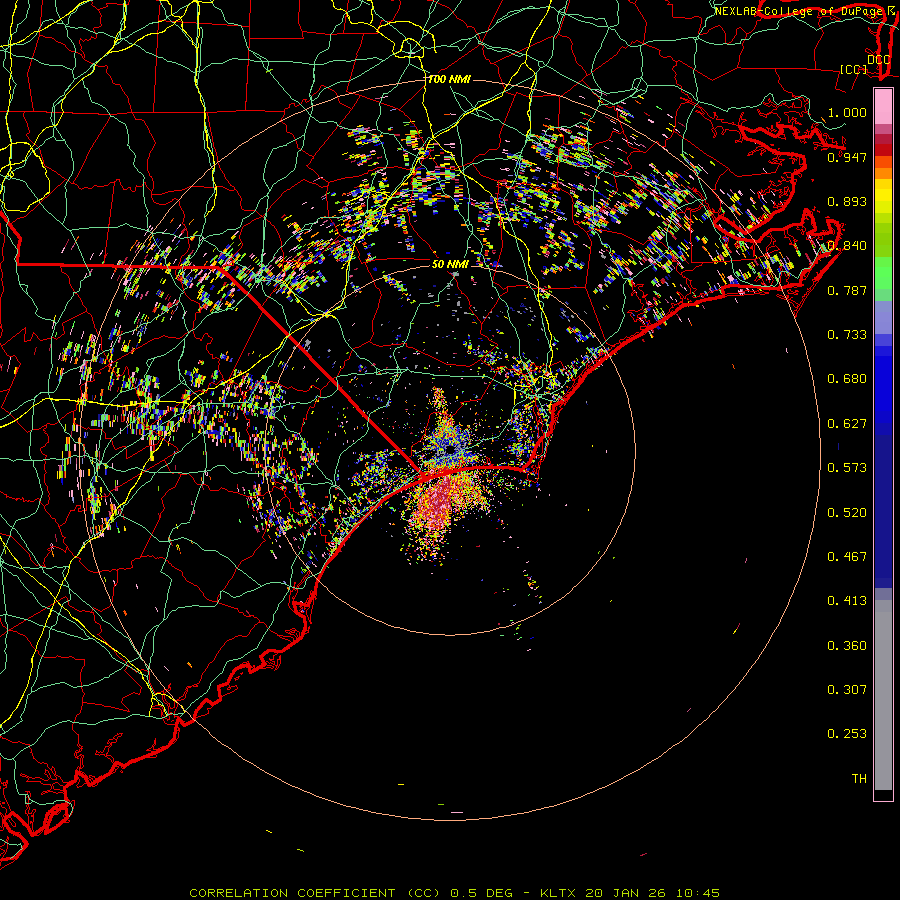Click the [CC] legend heading

(x=854, y=69)
